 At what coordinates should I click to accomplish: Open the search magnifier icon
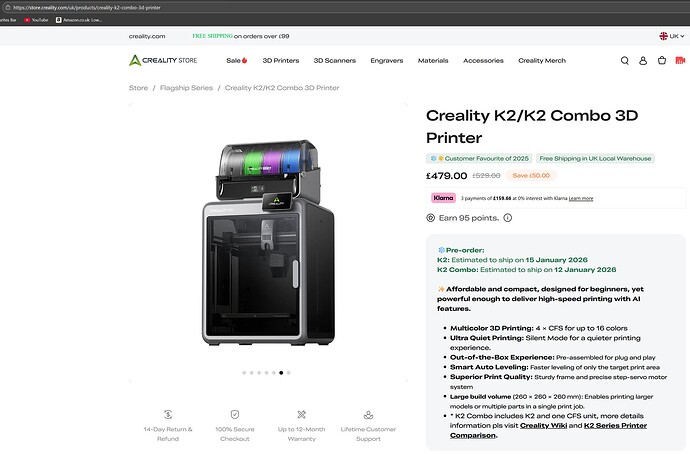(625, 60)
